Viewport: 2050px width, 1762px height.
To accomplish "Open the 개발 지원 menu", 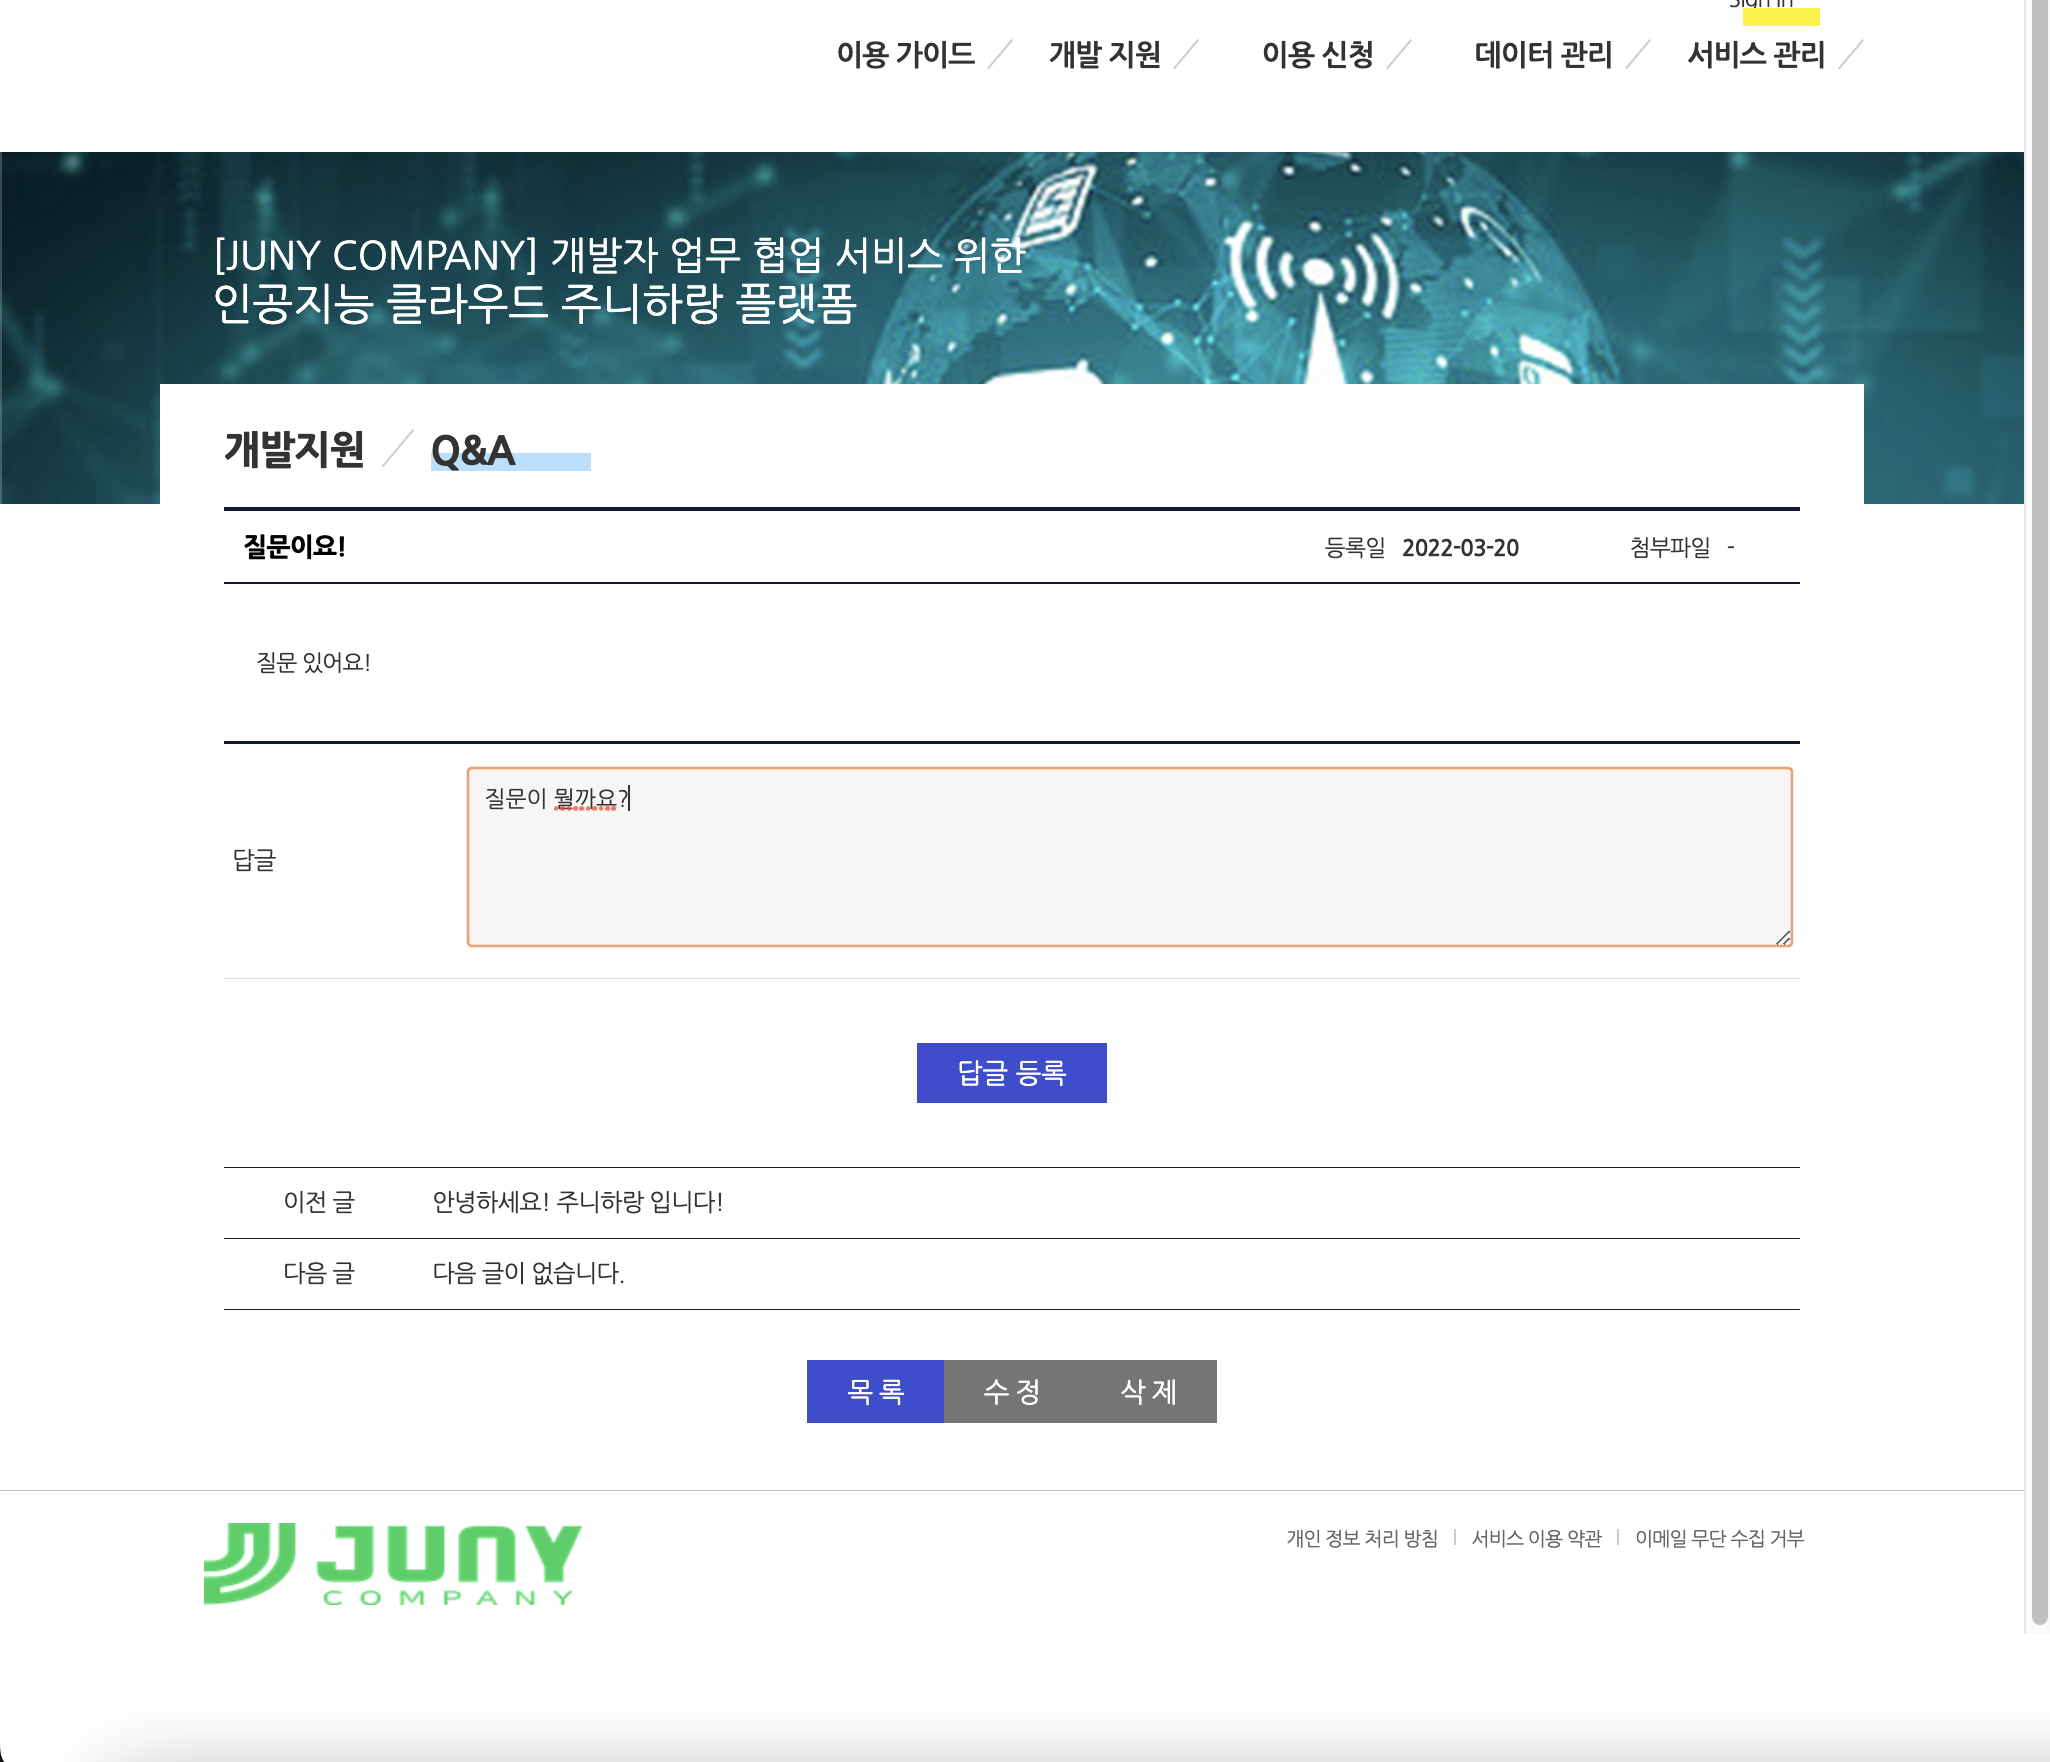I will pyautogui.click(x=1104, y=54).
